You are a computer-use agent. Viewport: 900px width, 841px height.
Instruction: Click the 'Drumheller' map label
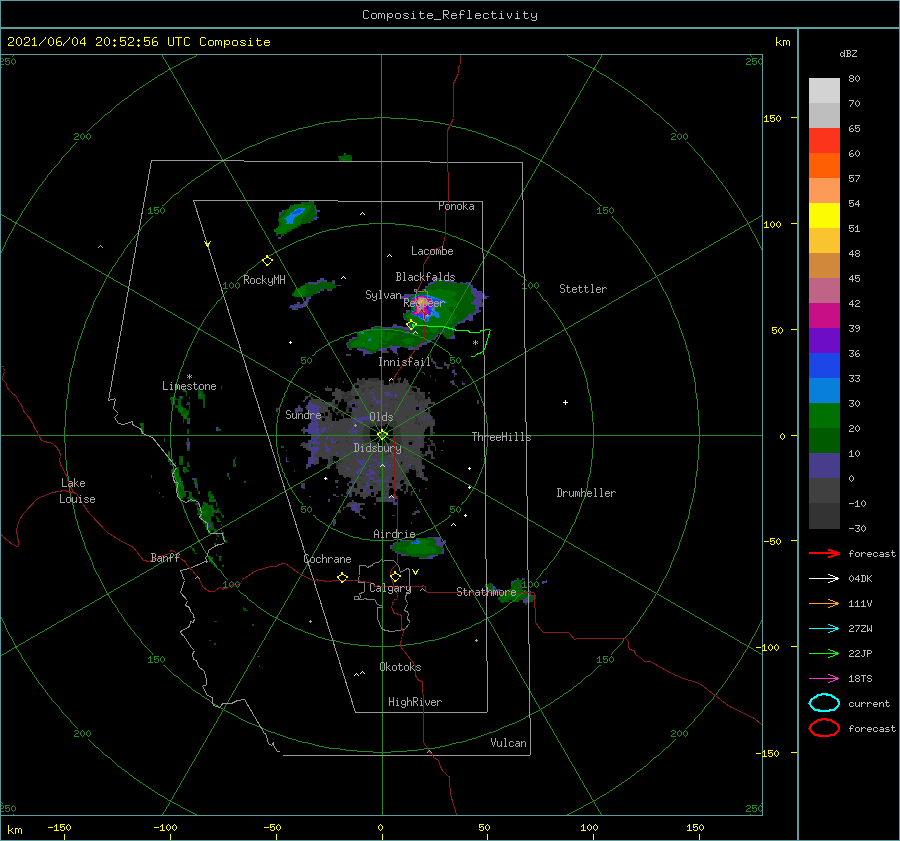click(x=586, y=493)
